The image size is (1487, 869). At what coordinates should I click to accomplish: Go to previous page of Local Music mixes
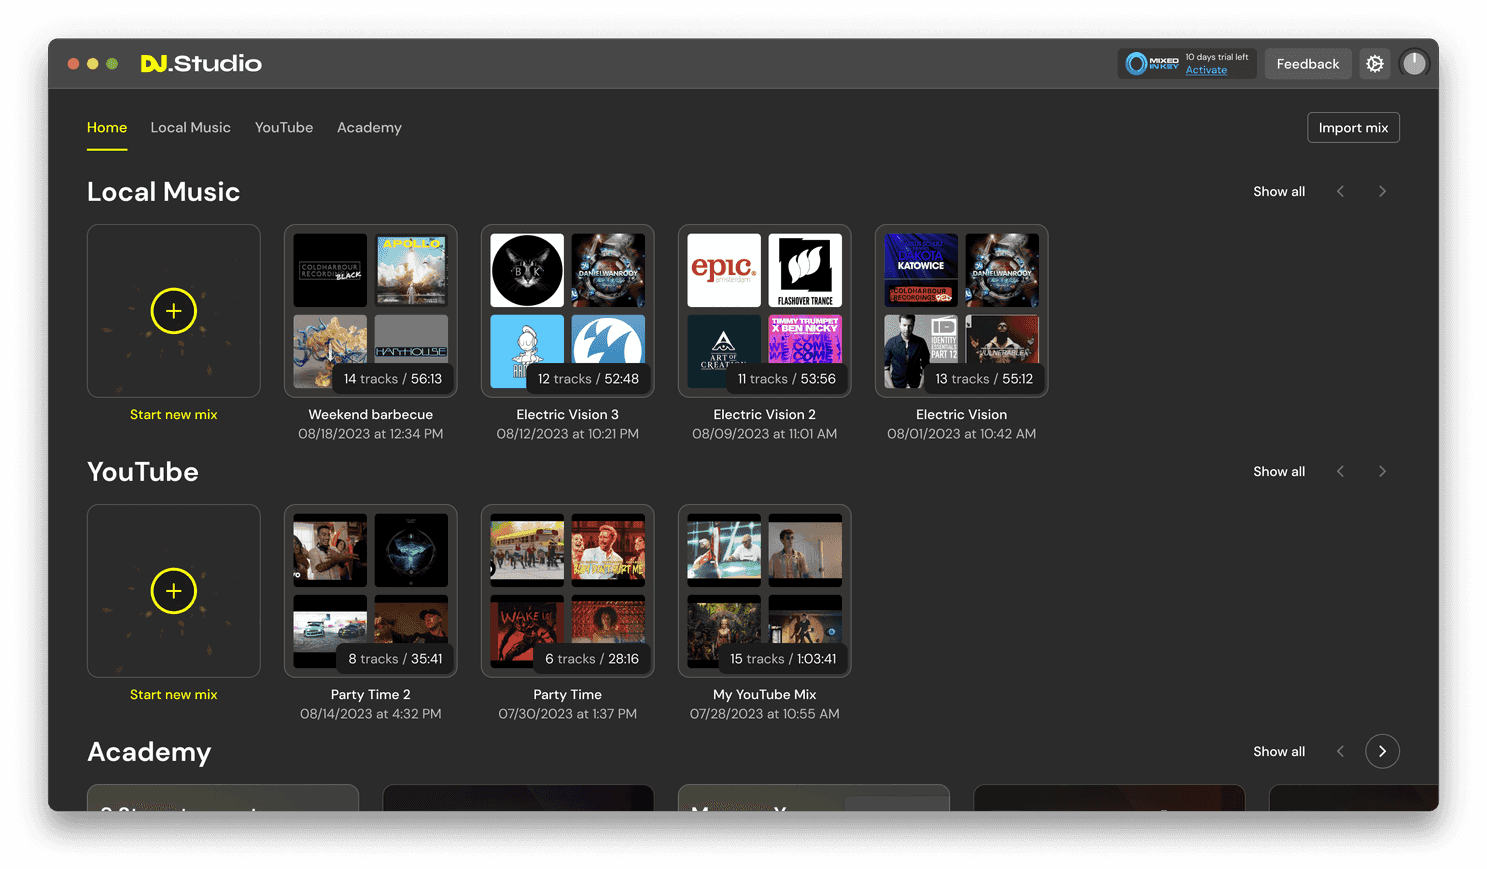[1341, 192]
